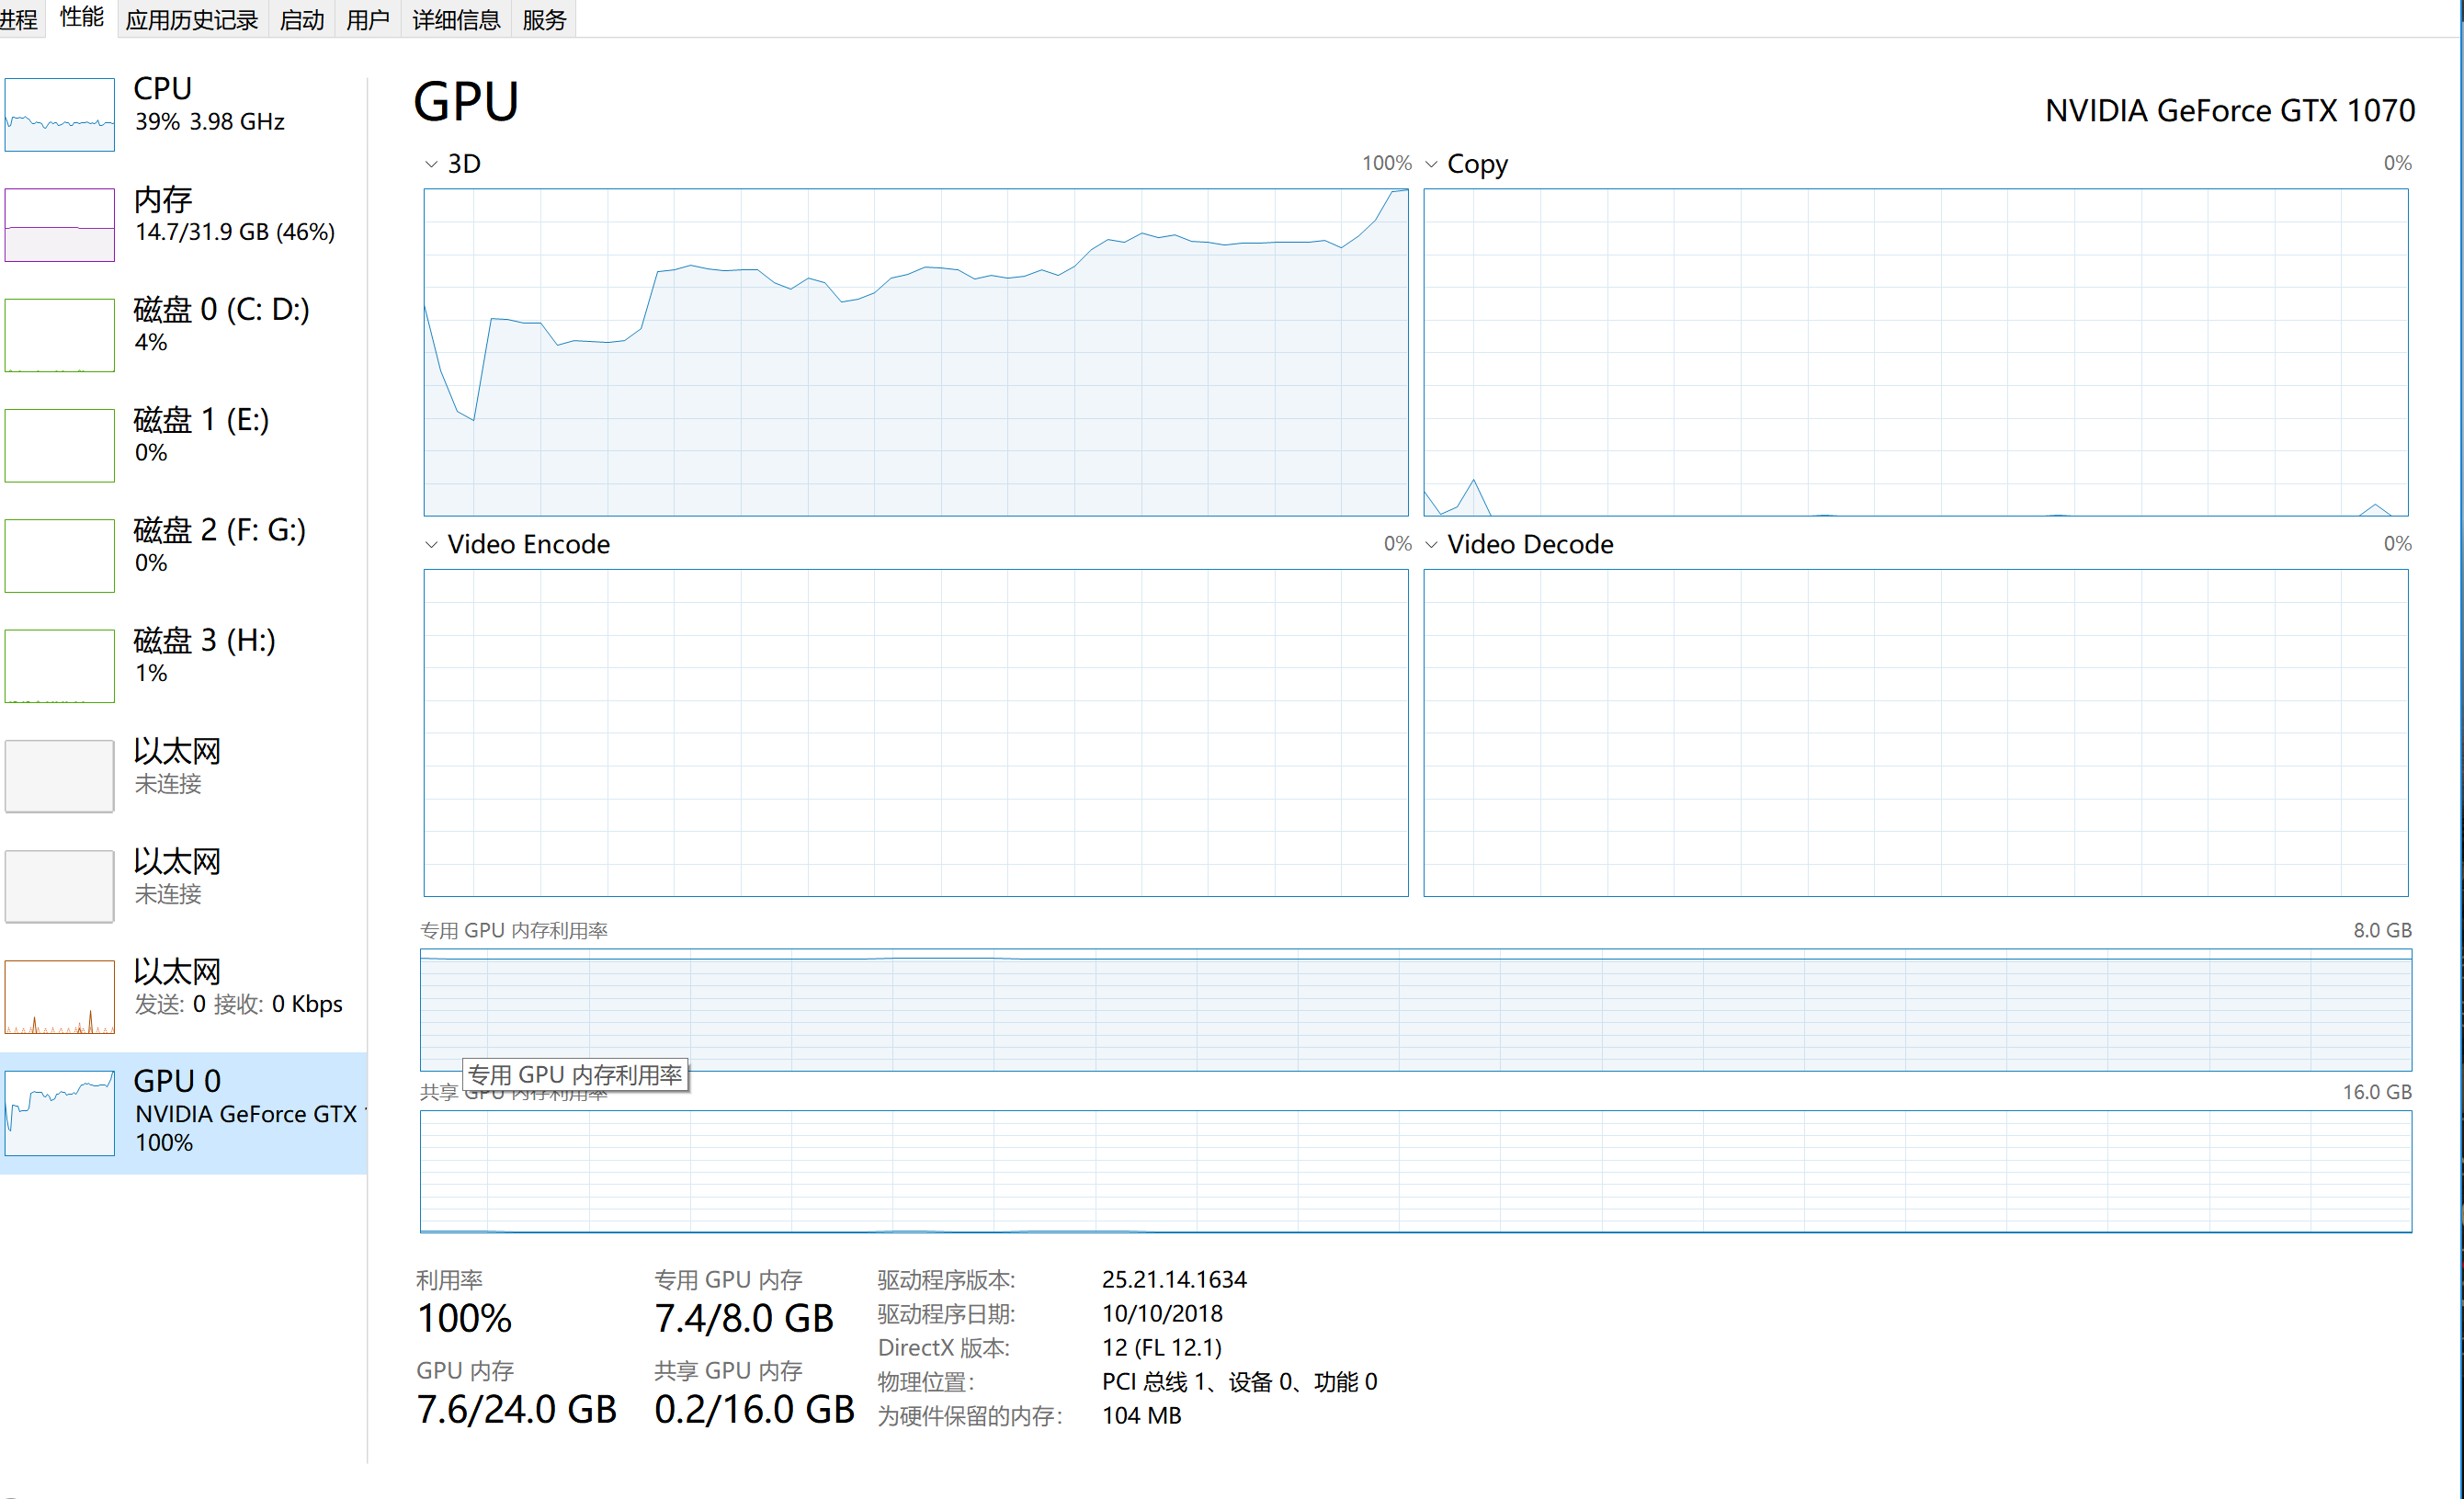Image resolution: width=2464 pixels, height=1499 pixels.
Task: Click the 为硬件保留的内存 label
Action: click(x=970, y=1416)
